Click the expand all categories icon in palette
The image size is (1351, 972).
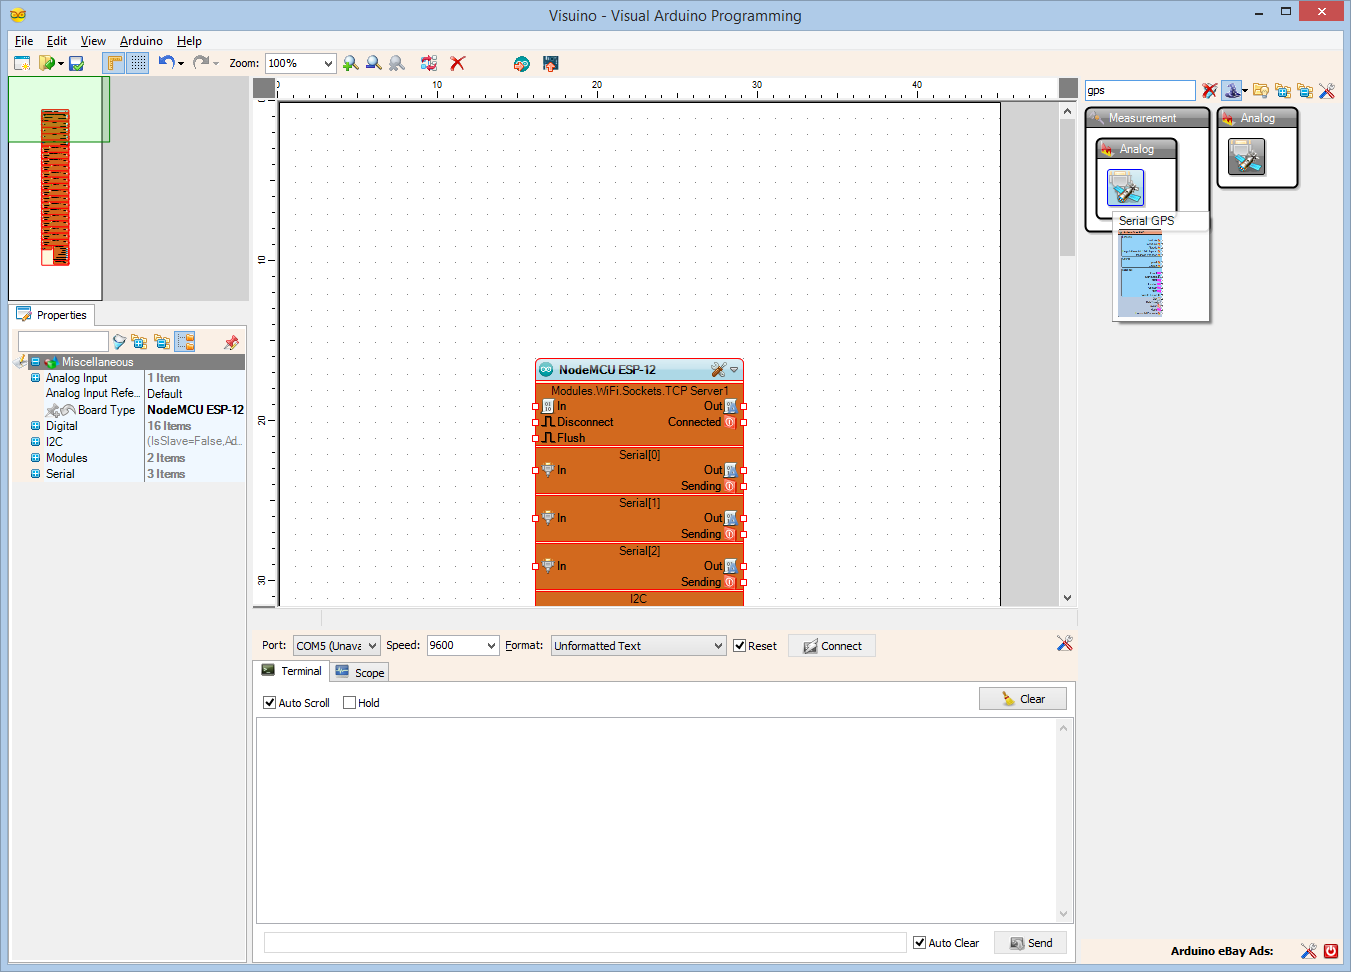pyautogui.click(x=1283, y=90)
